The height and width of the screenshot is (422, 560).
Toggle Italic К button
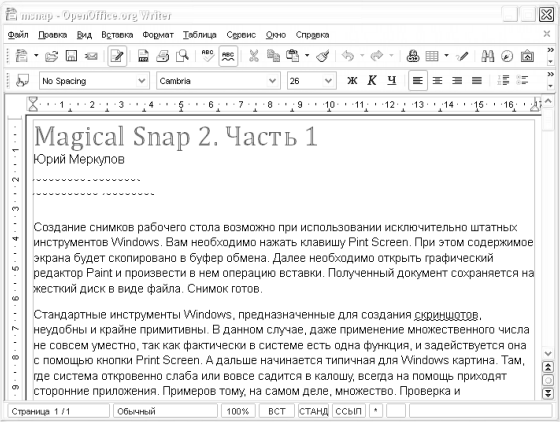[372, 81]
